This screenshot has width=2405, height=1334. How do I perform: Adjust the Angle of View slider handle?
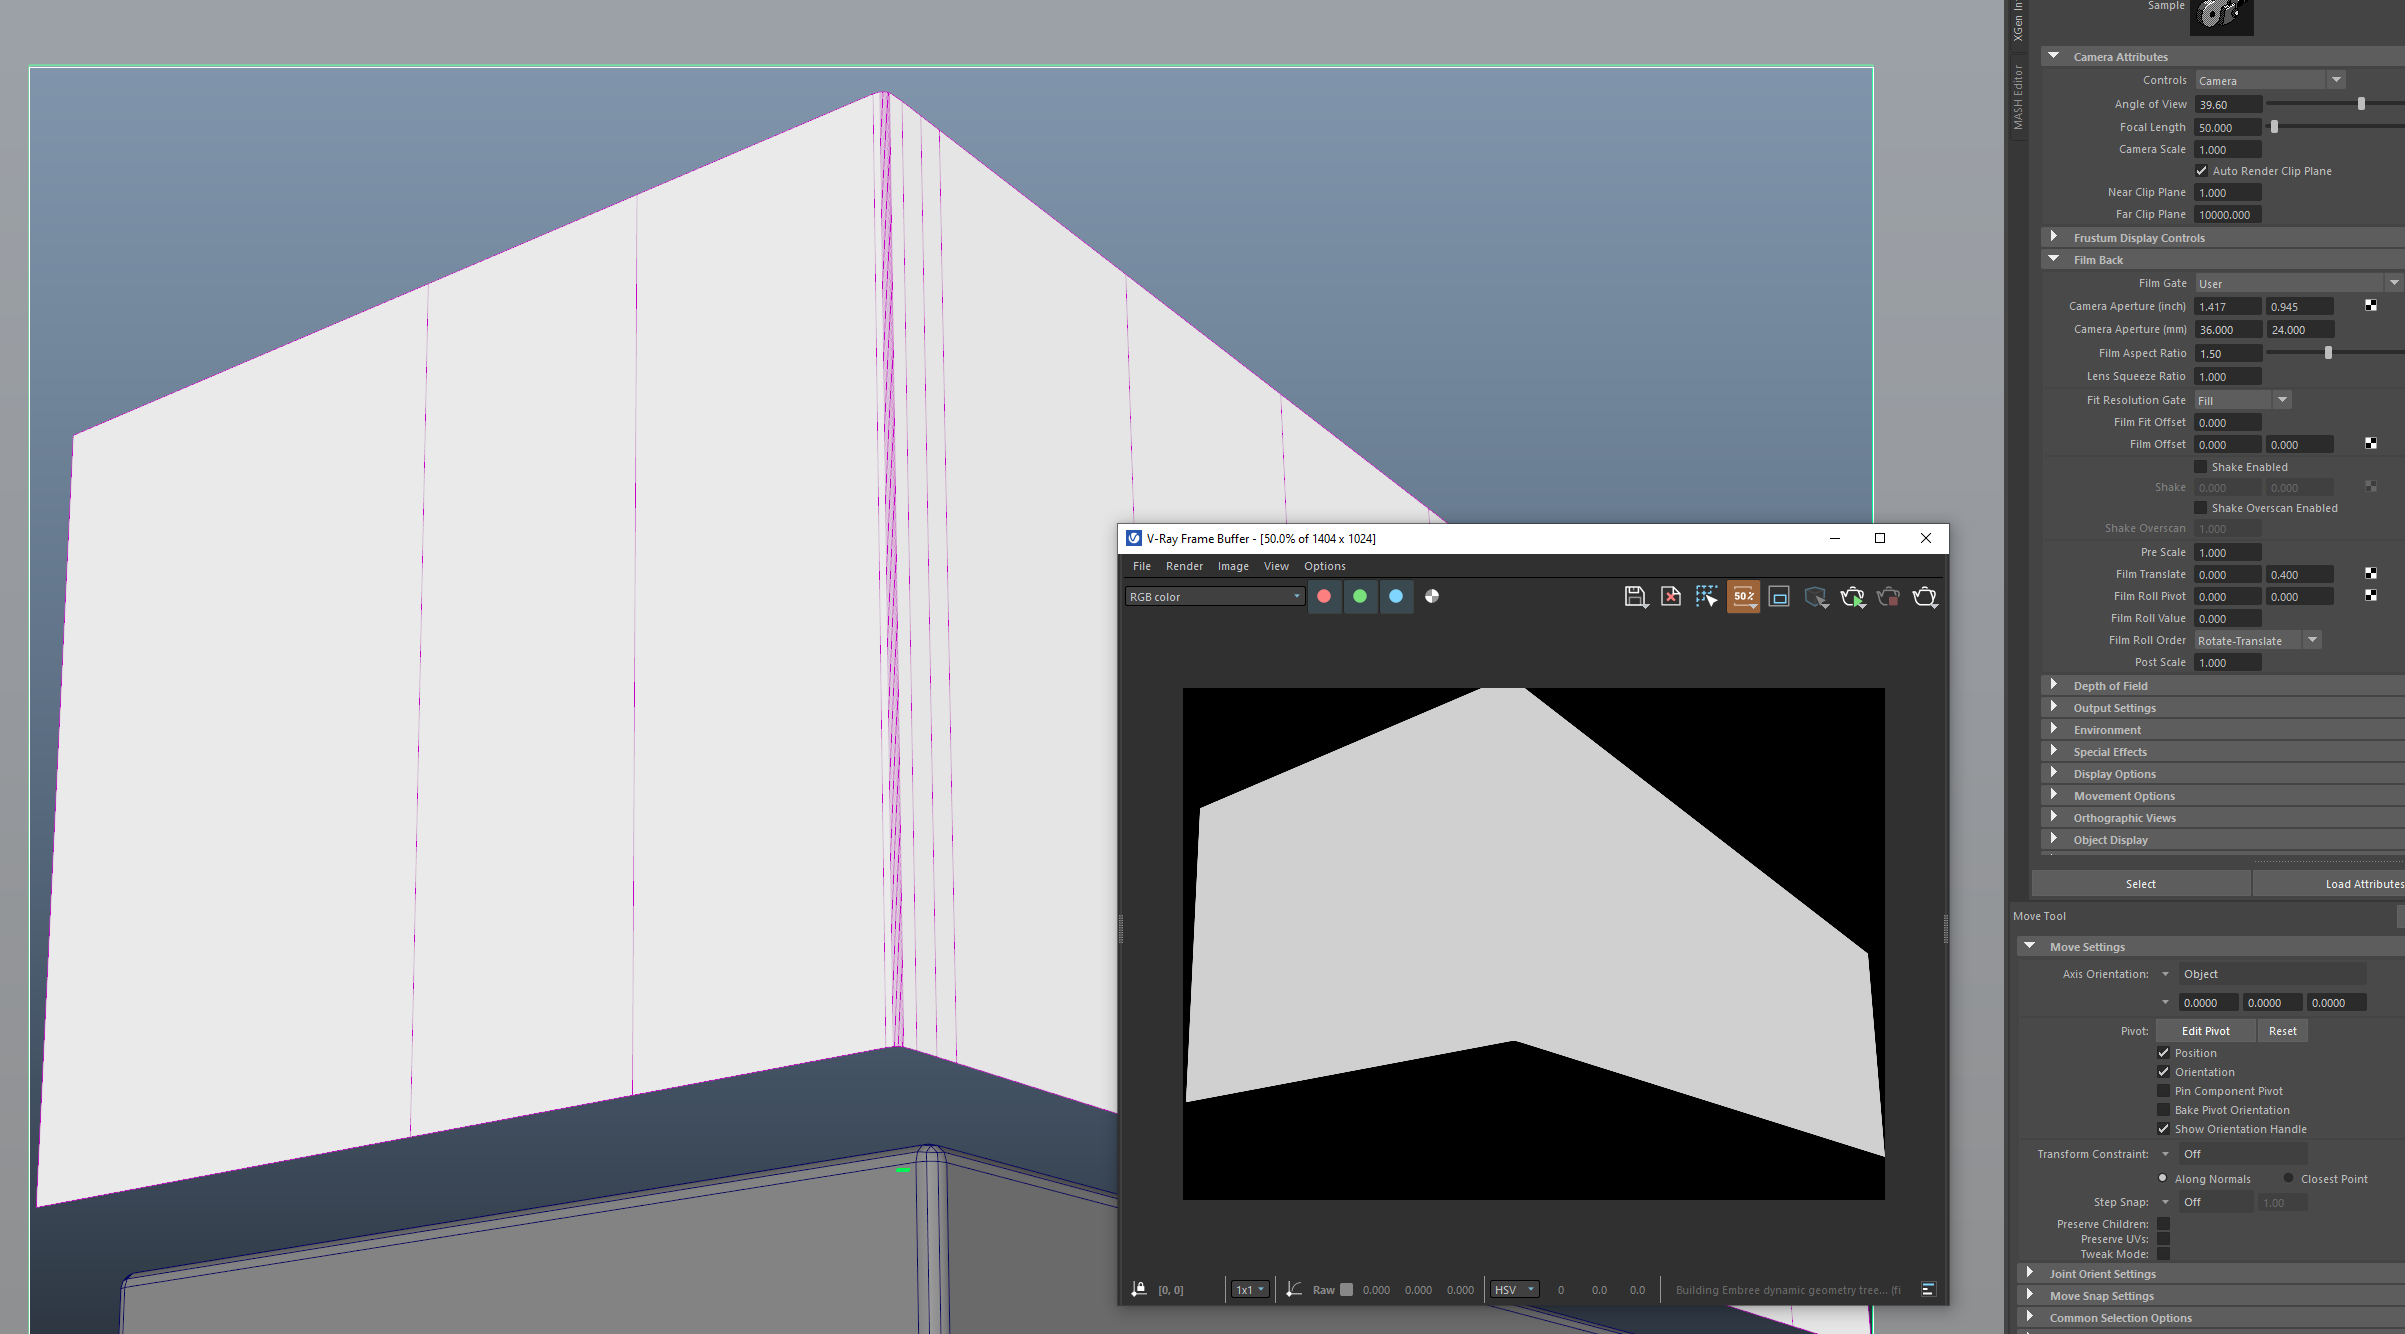[x=2361, y=104]
